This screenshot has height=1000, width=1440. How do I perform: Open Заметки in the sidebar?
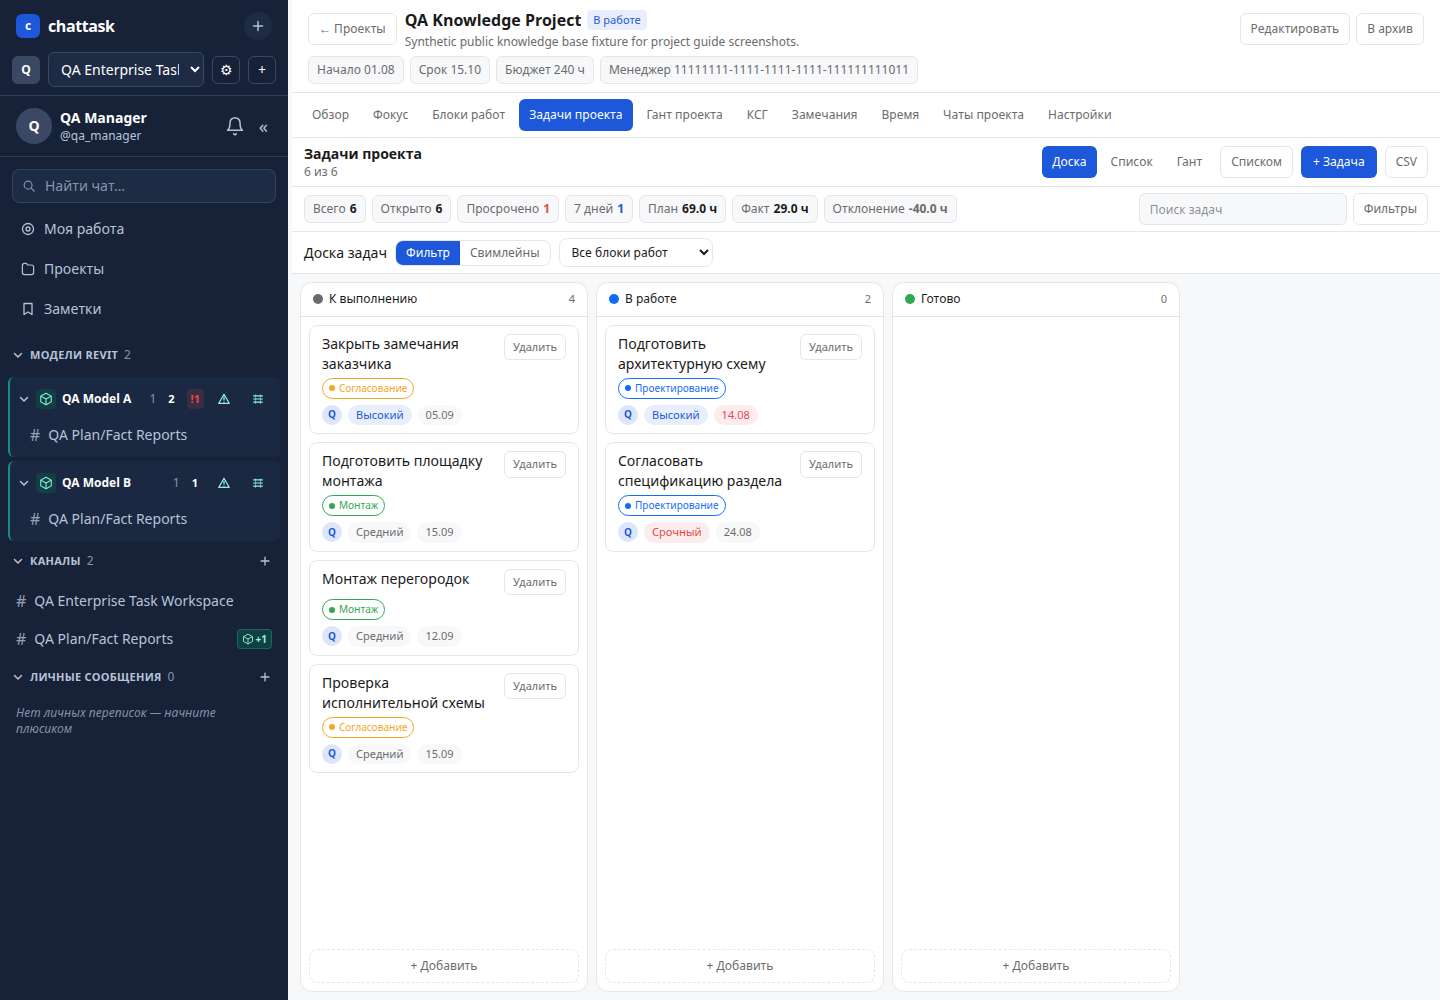tap(144, 309)
